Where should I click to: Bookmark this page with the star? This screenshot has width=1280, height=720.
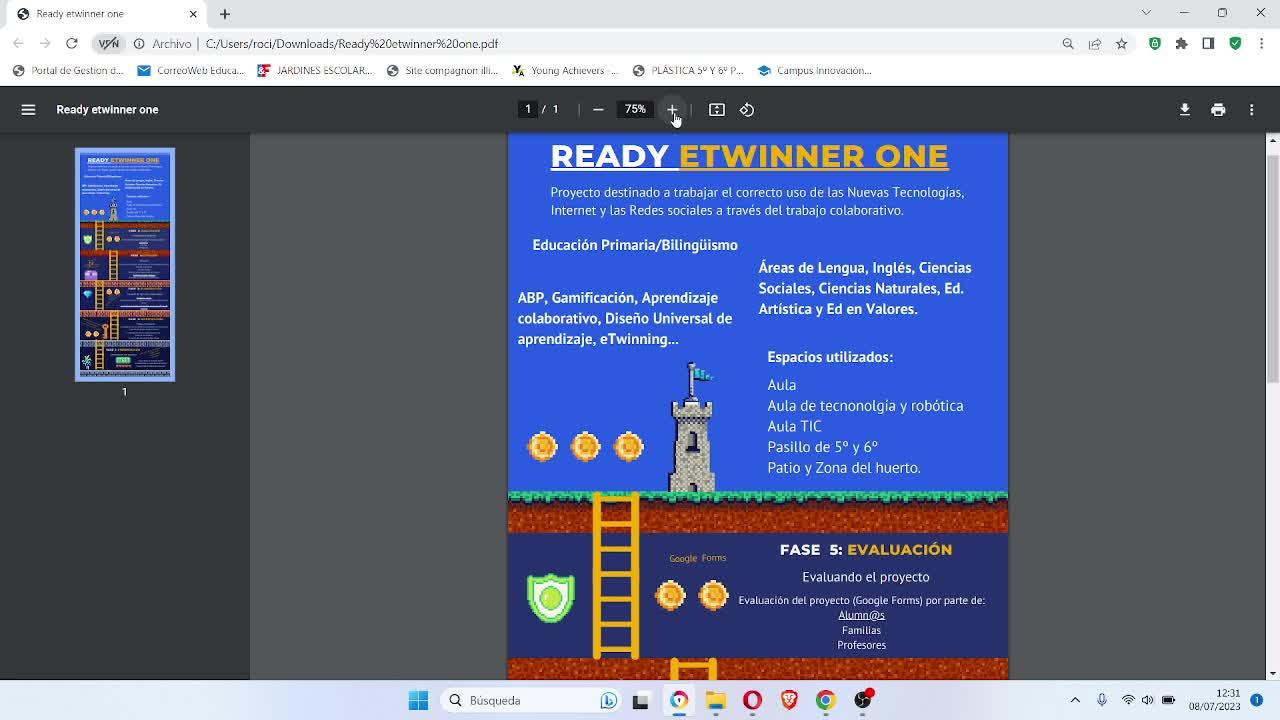pyautogui.click(x=1122, y=44)
